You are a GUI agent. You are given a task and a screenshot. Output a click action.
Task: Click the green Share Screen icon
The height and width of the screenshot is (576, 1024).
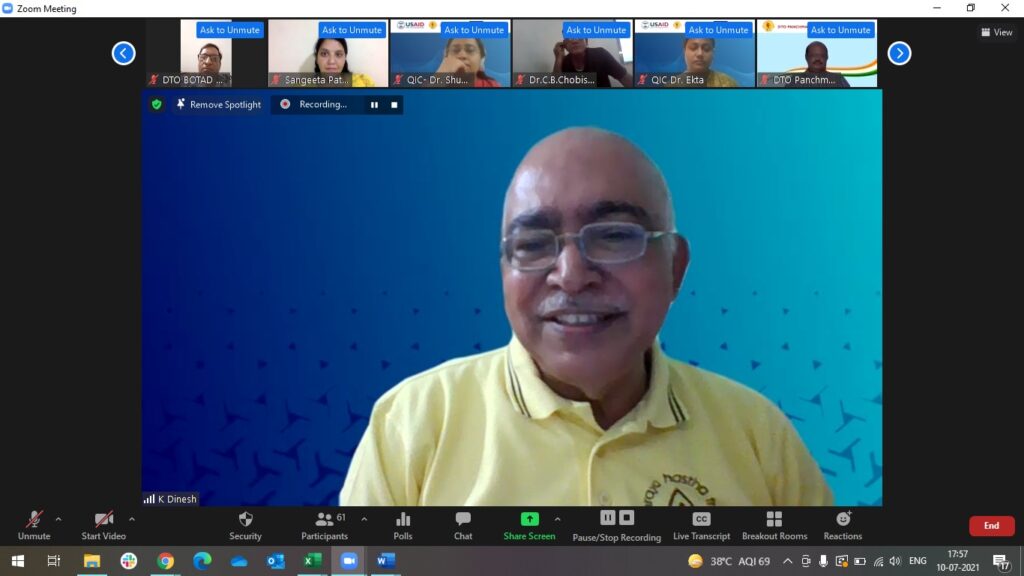pos(529,519)
